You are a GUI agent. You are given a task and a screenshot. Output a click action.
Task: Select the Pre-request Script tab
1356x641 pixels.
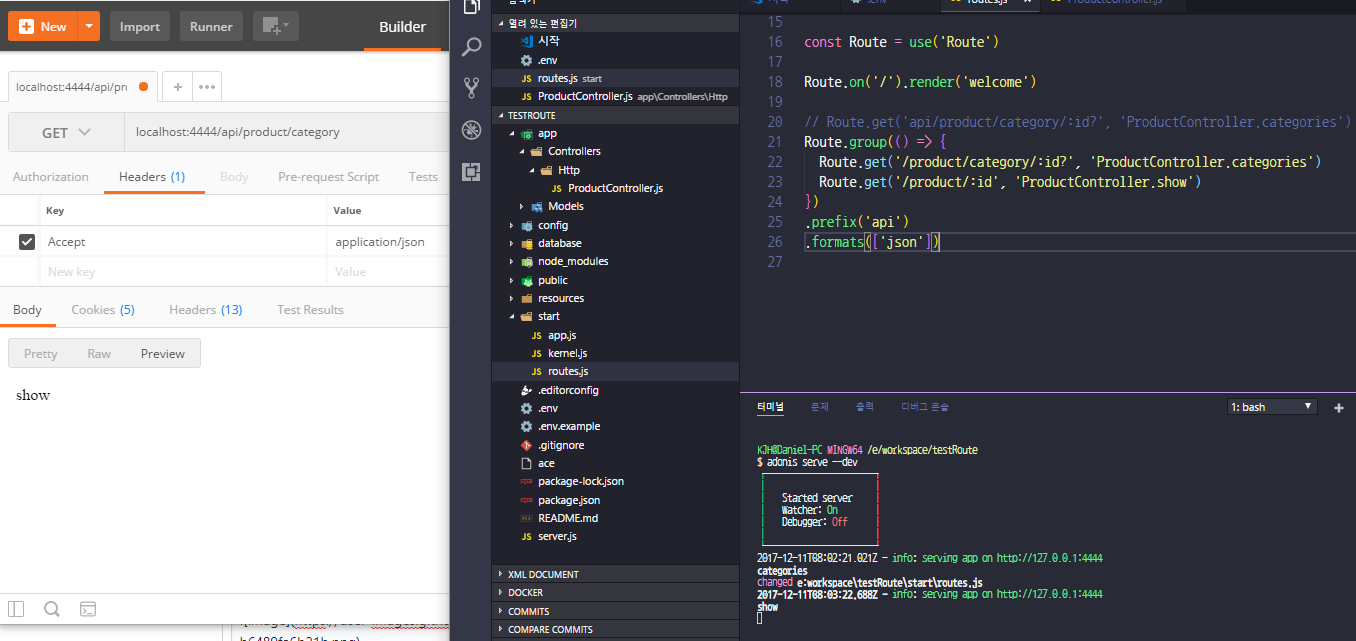tap(328, 177)
